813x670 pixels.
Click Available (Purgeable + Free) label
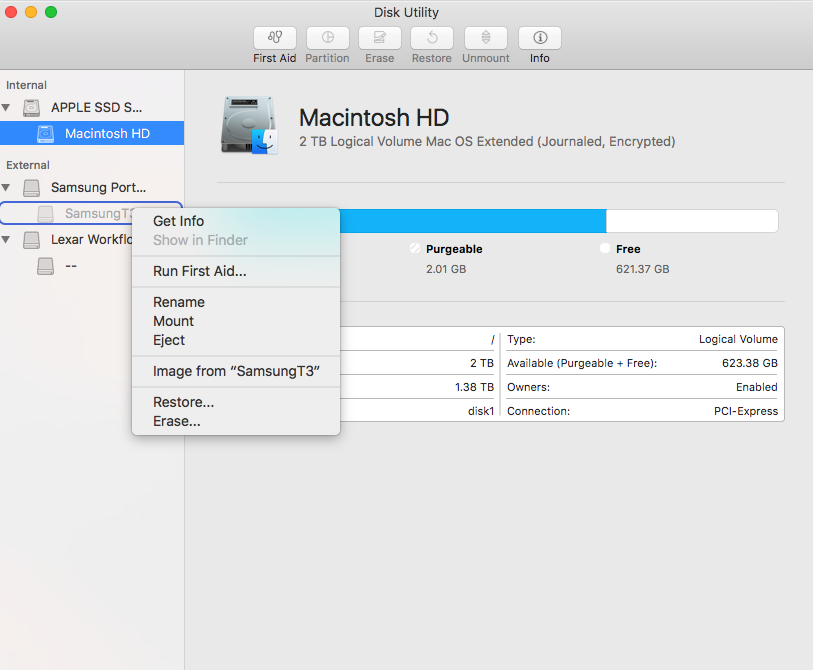coord(582,364)
